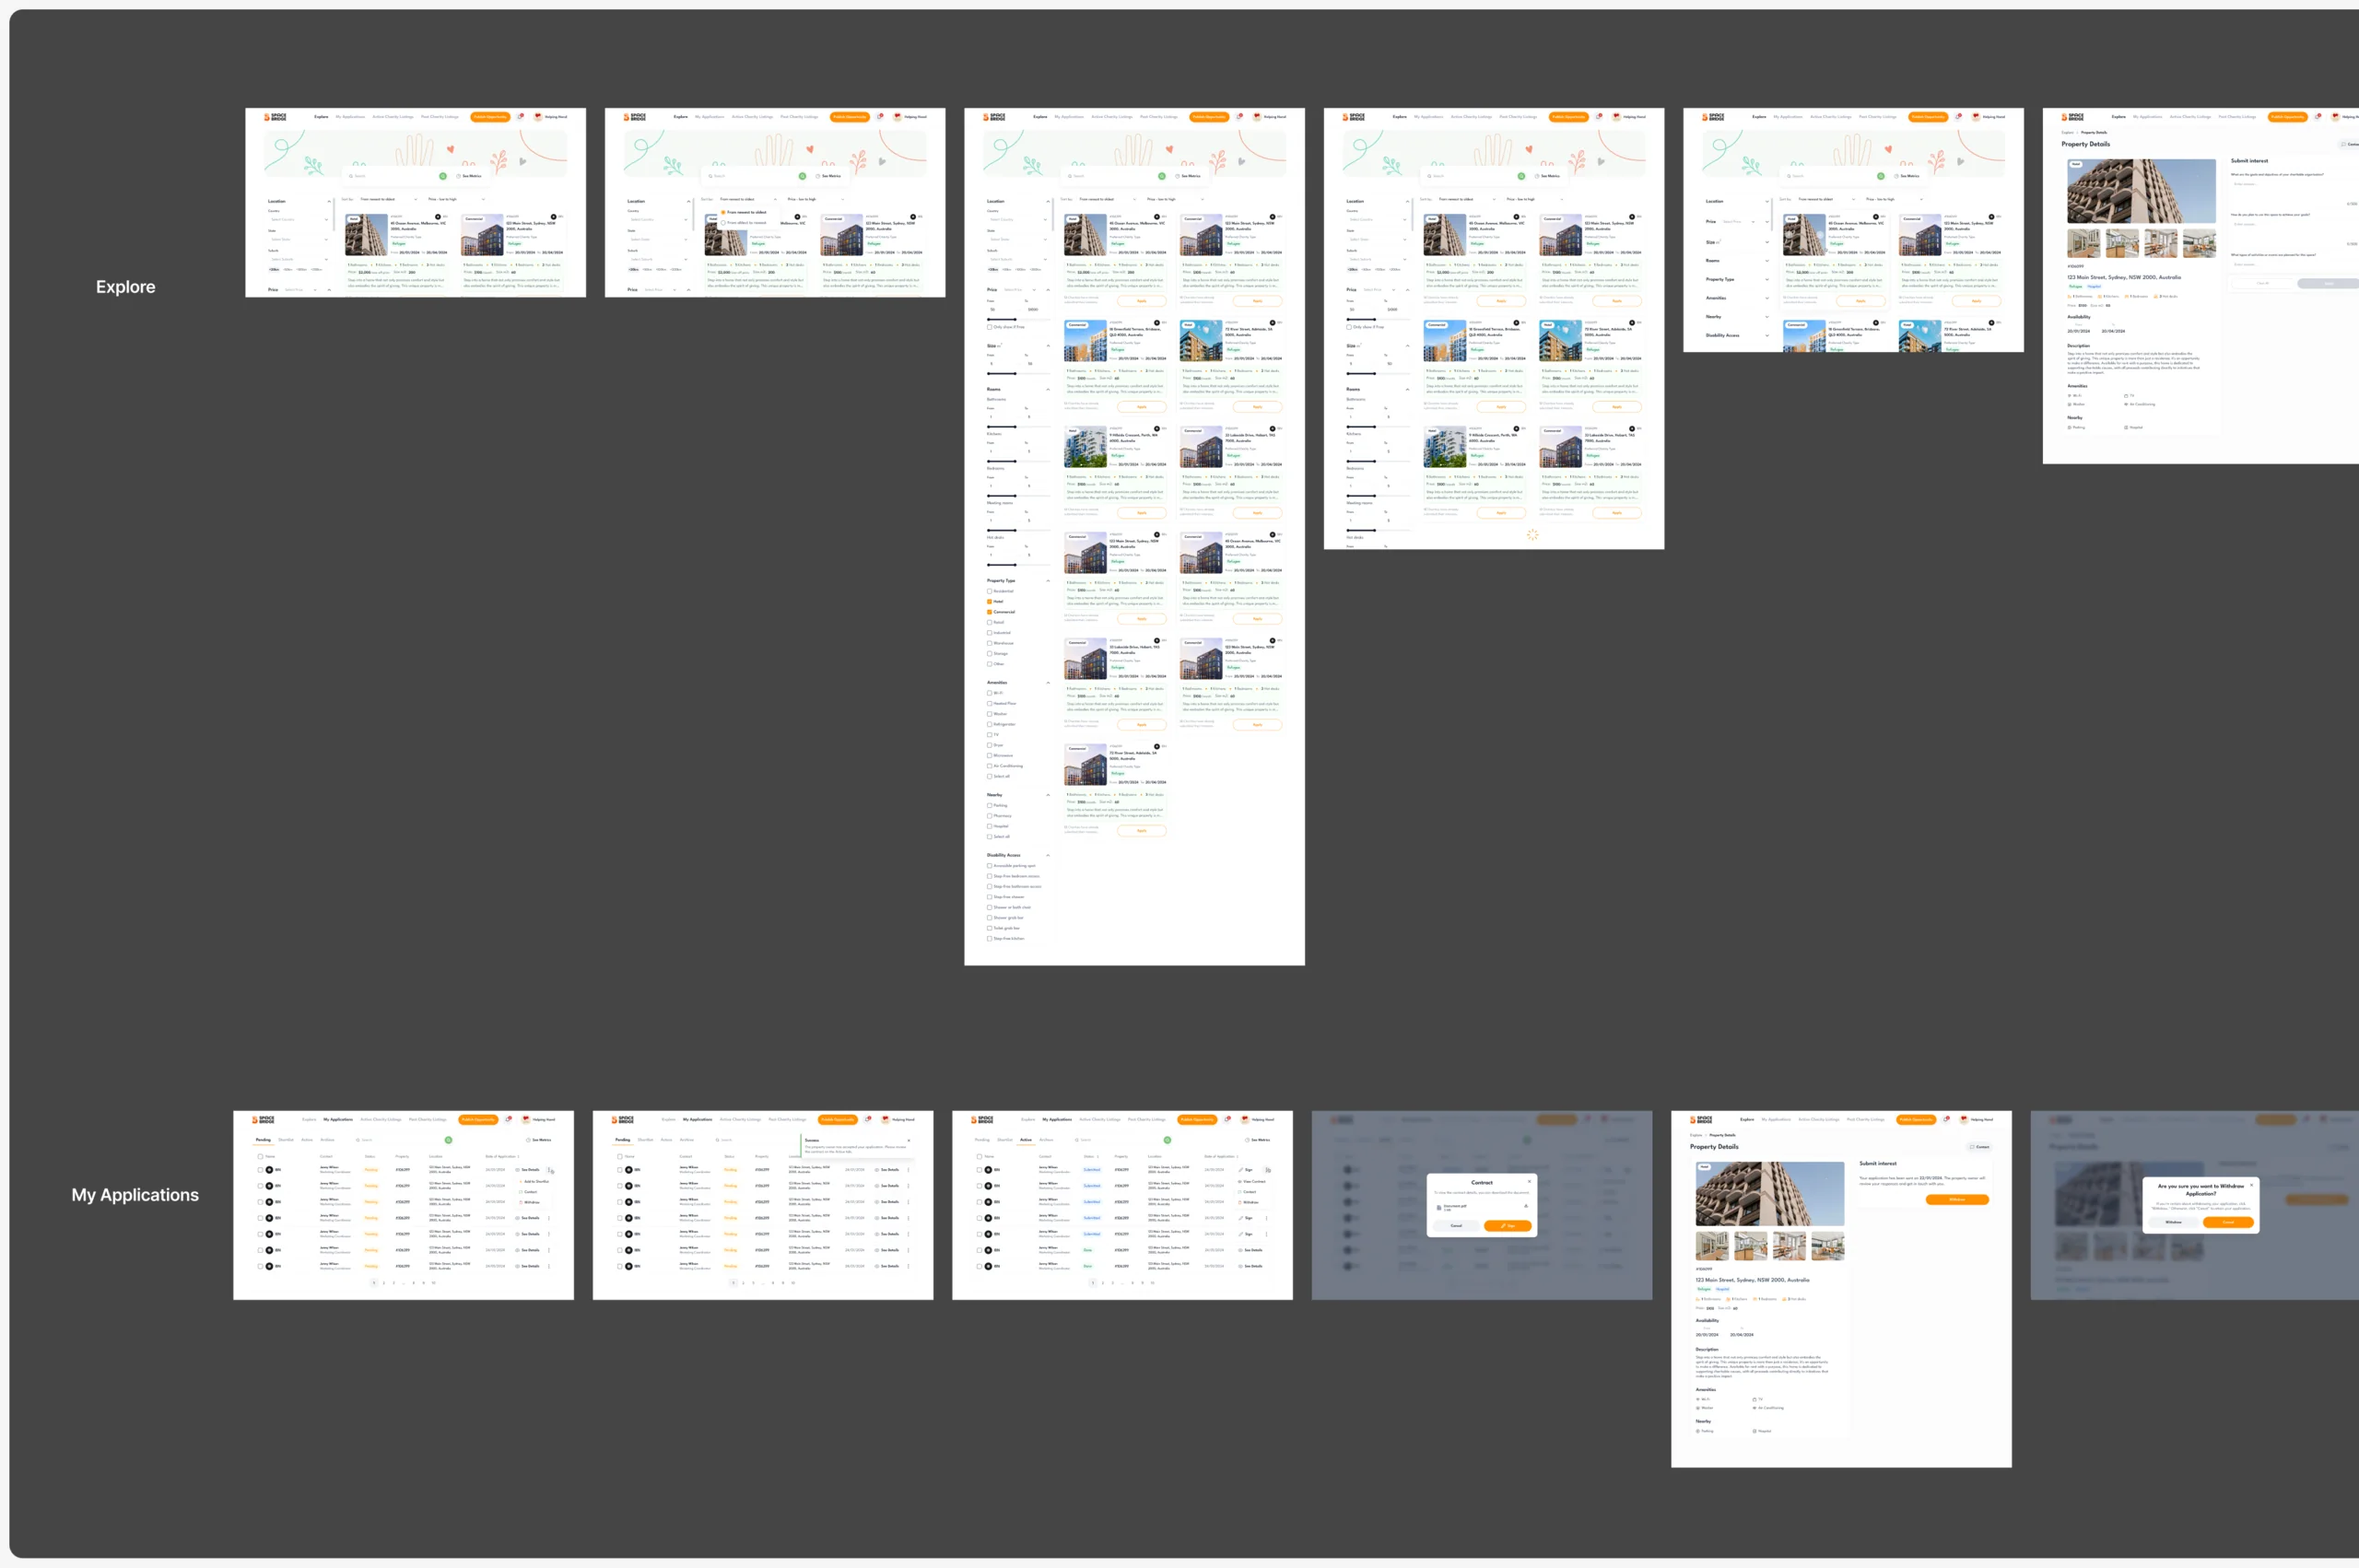This screenshot has height=1568, width=2359.
Task: Expand the collapsed Rooms filter section
Action: [x=1767, y=261]
